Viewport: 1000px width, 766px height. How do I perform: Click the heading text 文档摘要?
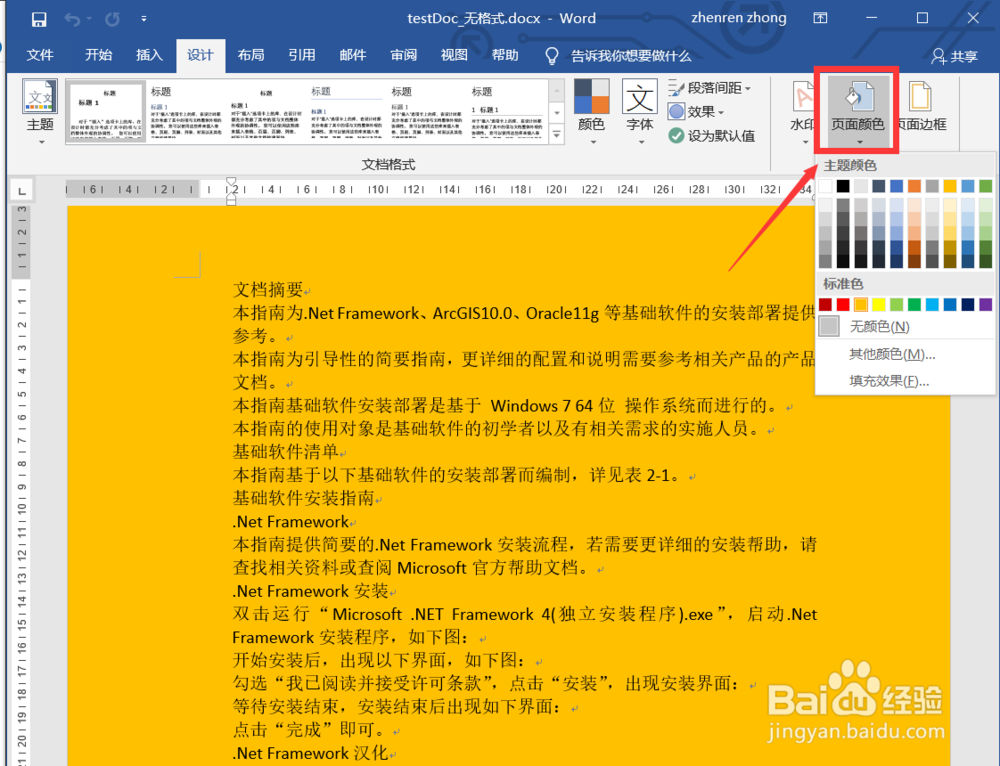point(268,290)
